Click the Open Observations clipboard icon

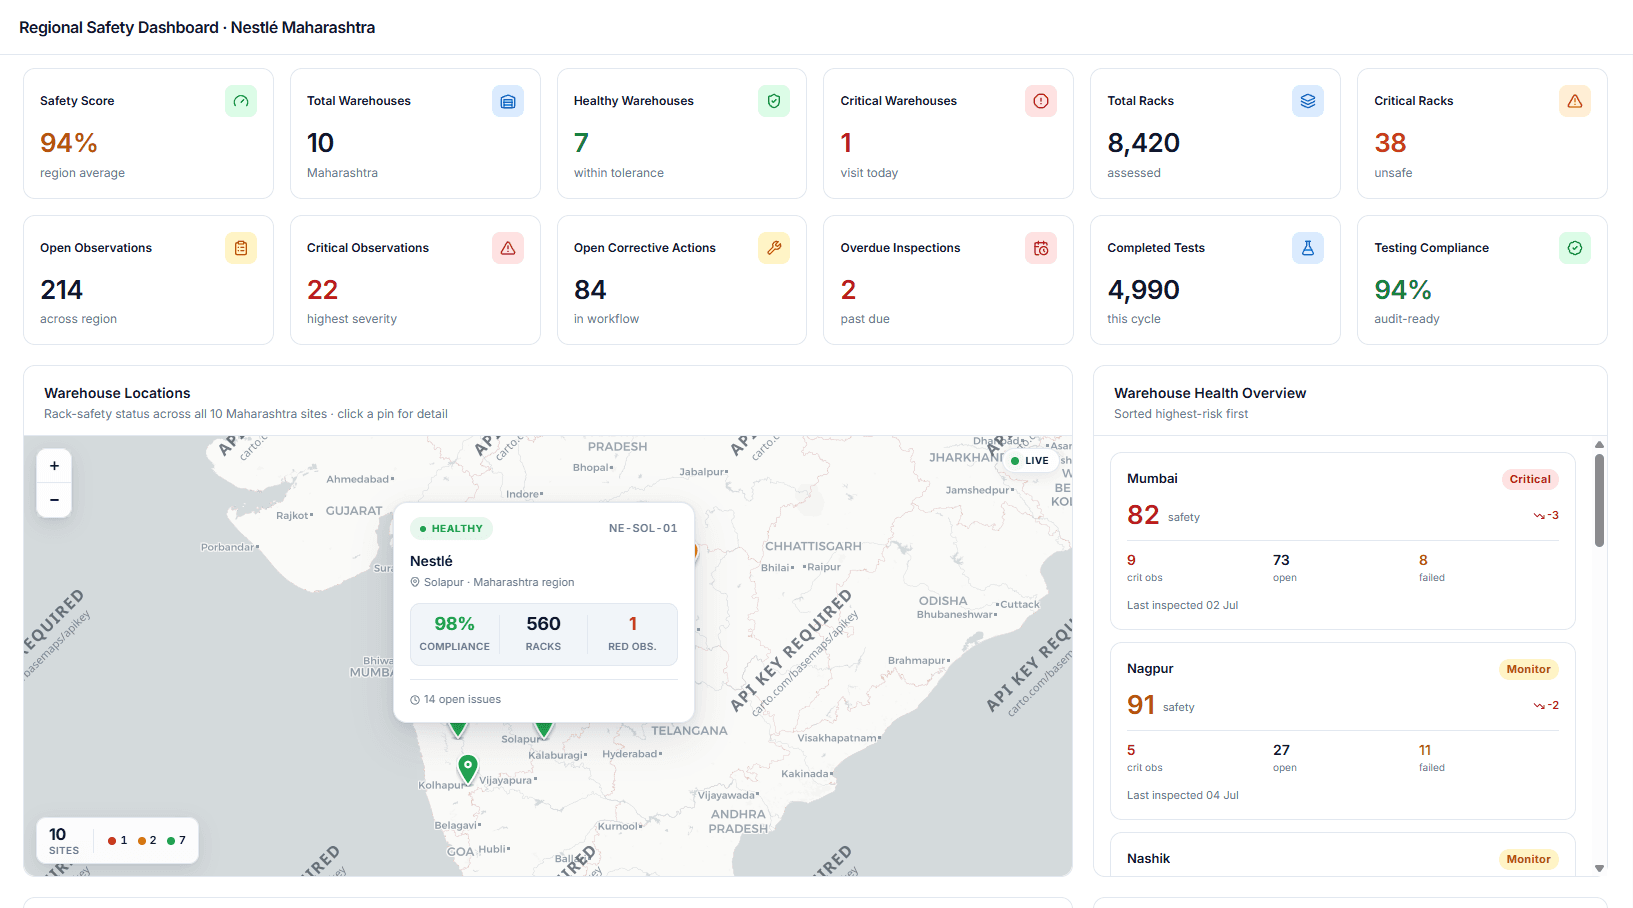pyautogui.click(x=241, y=248)
